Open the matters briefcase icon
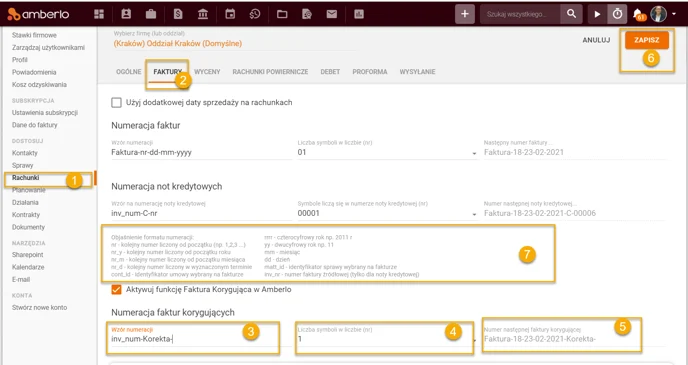The height and width of the screenshot is (365, 688). [x=151, y=14]
